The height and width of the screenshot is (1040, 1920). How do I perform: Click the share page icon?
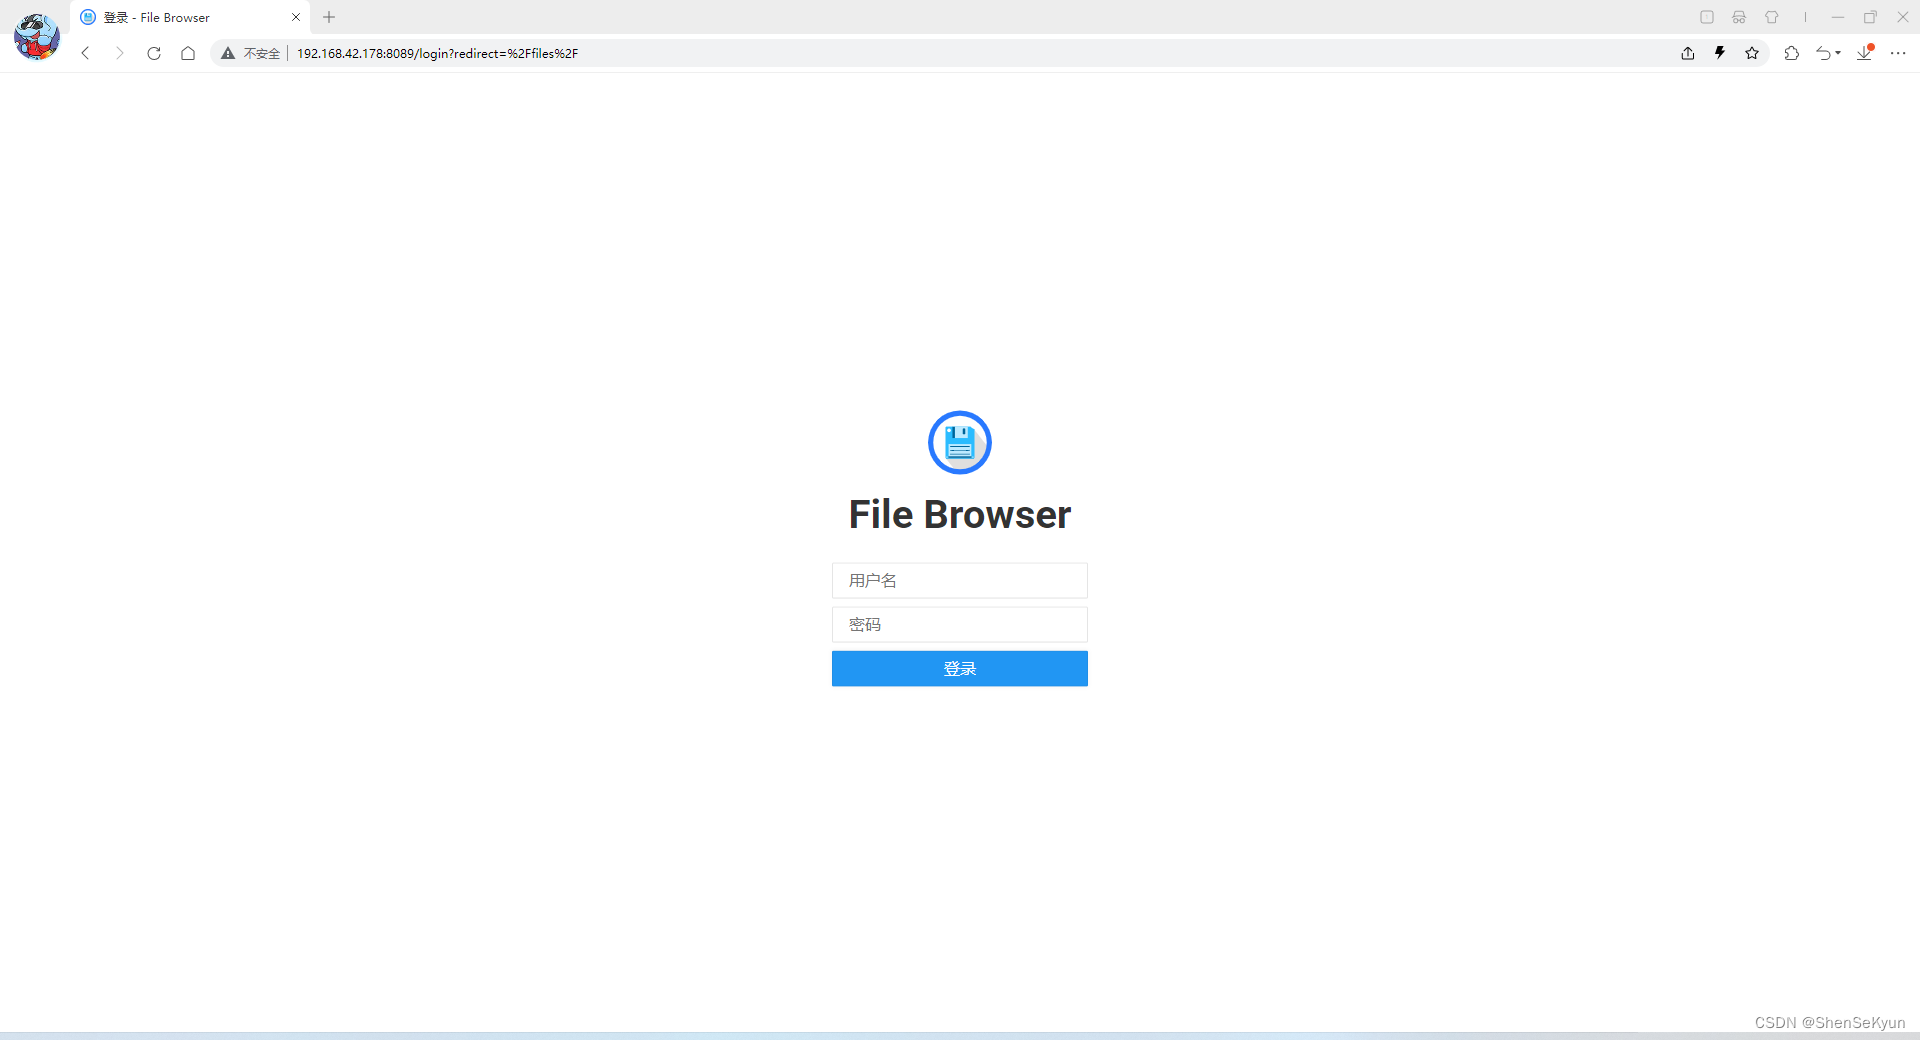(x=1688, y=53)
